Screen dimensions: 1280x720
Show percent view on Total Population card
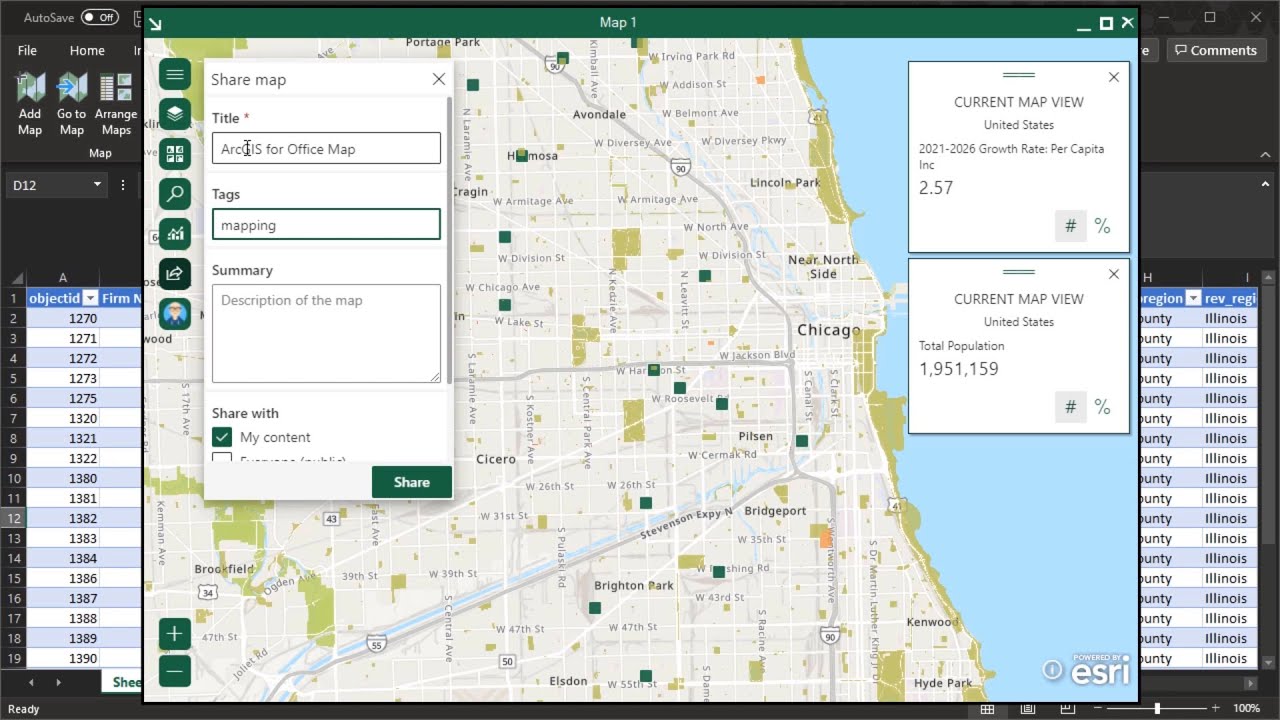[x=1102, y=407]
